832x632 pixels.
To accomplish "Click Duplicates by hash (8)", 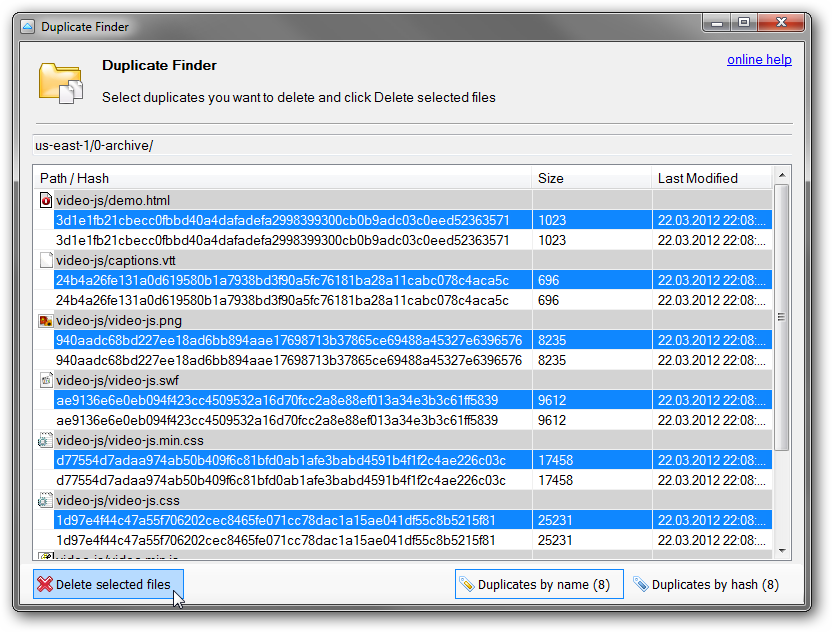I will [x=705, y=584].
